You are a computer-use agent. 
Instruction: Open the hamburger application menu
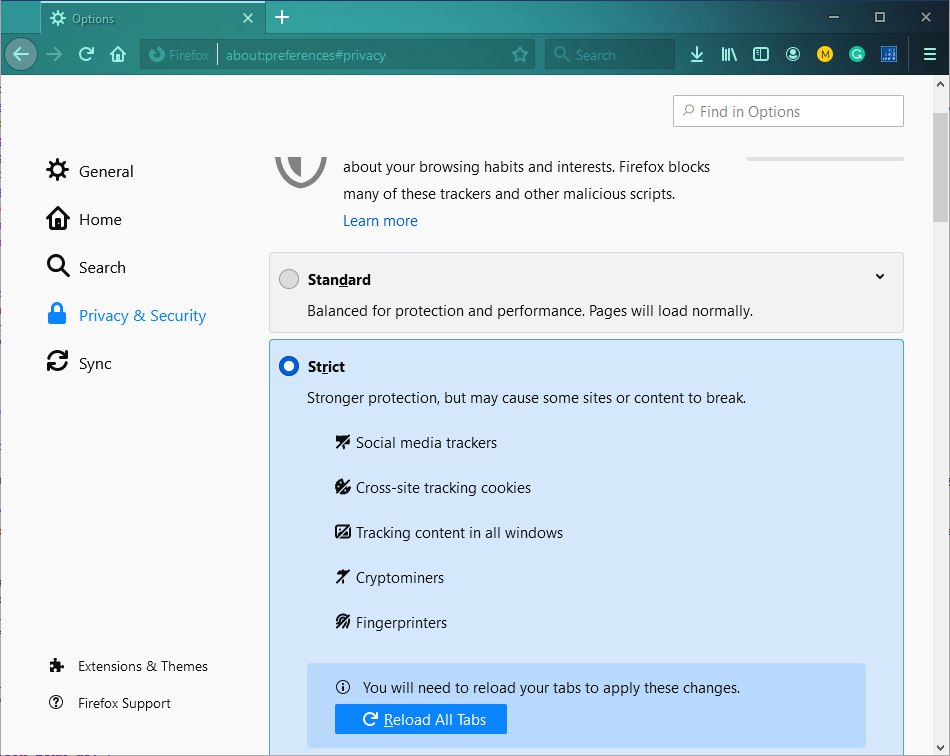click(x=930, y=55)
